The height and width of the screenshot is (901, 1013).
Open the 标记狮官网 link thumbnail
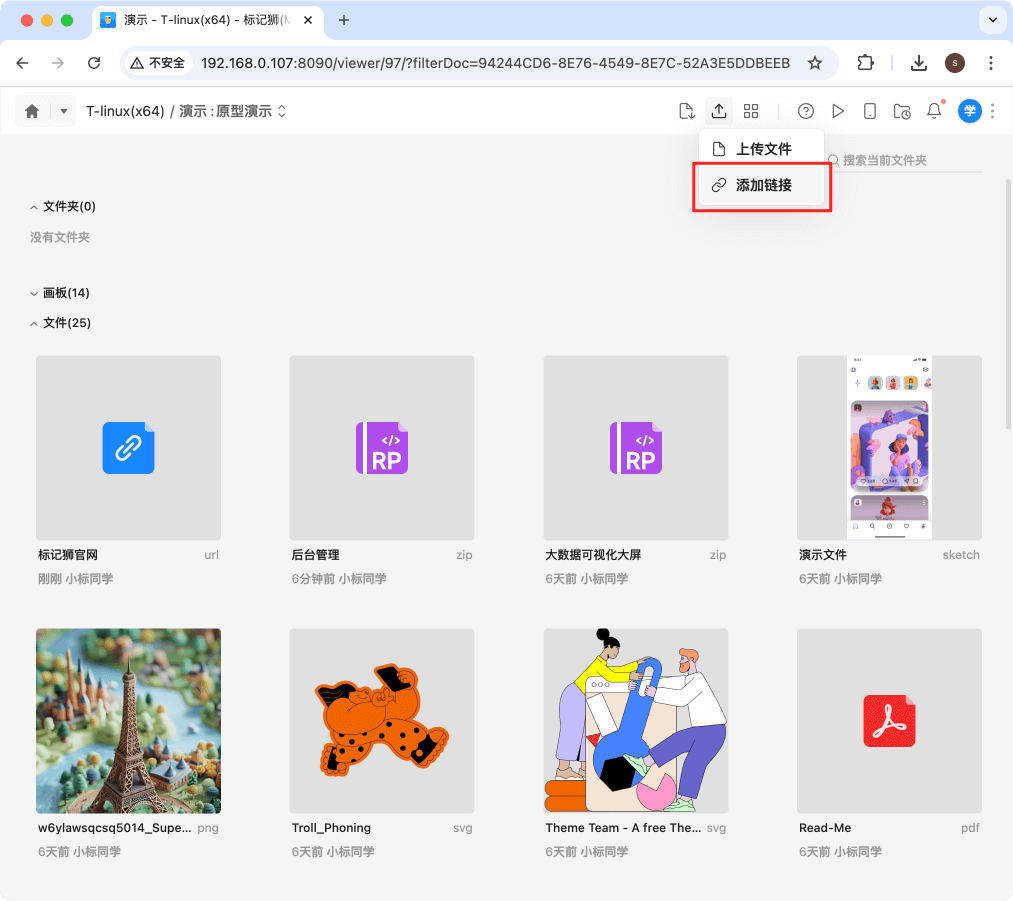128,447
